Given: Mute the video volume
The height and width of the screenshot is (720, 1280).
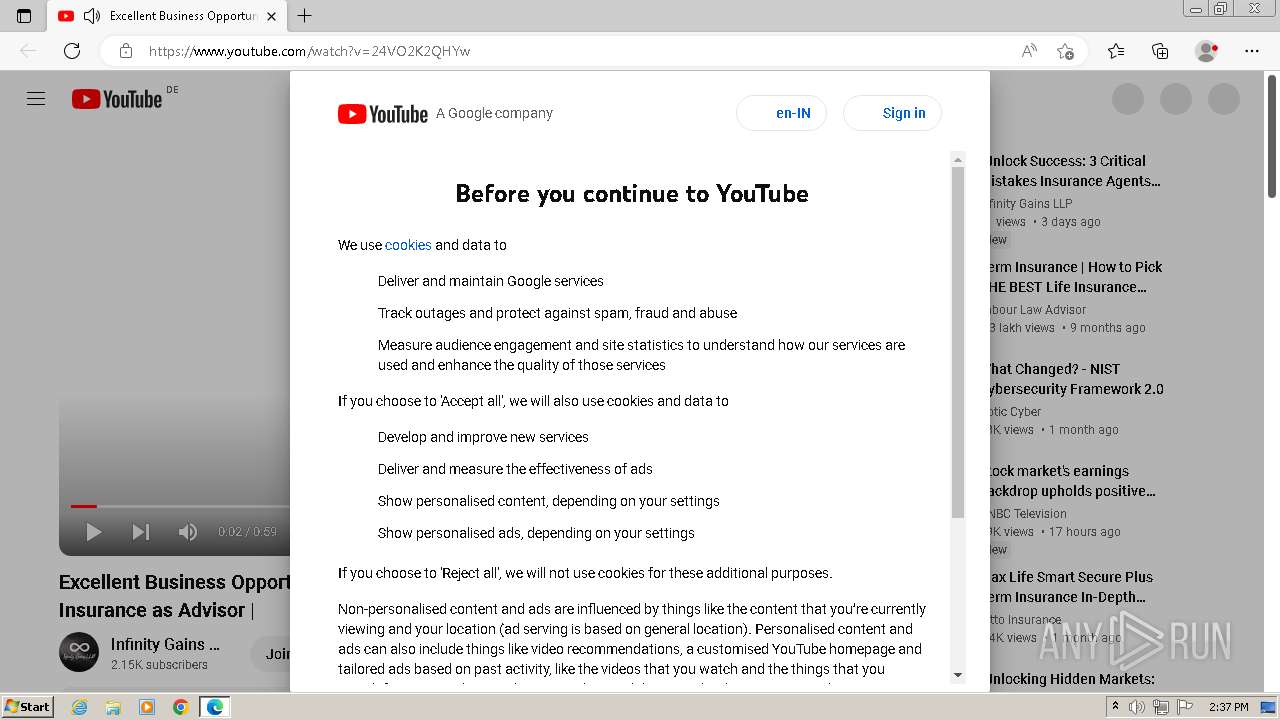Looking at the screenshot, I should click(188, 532).
